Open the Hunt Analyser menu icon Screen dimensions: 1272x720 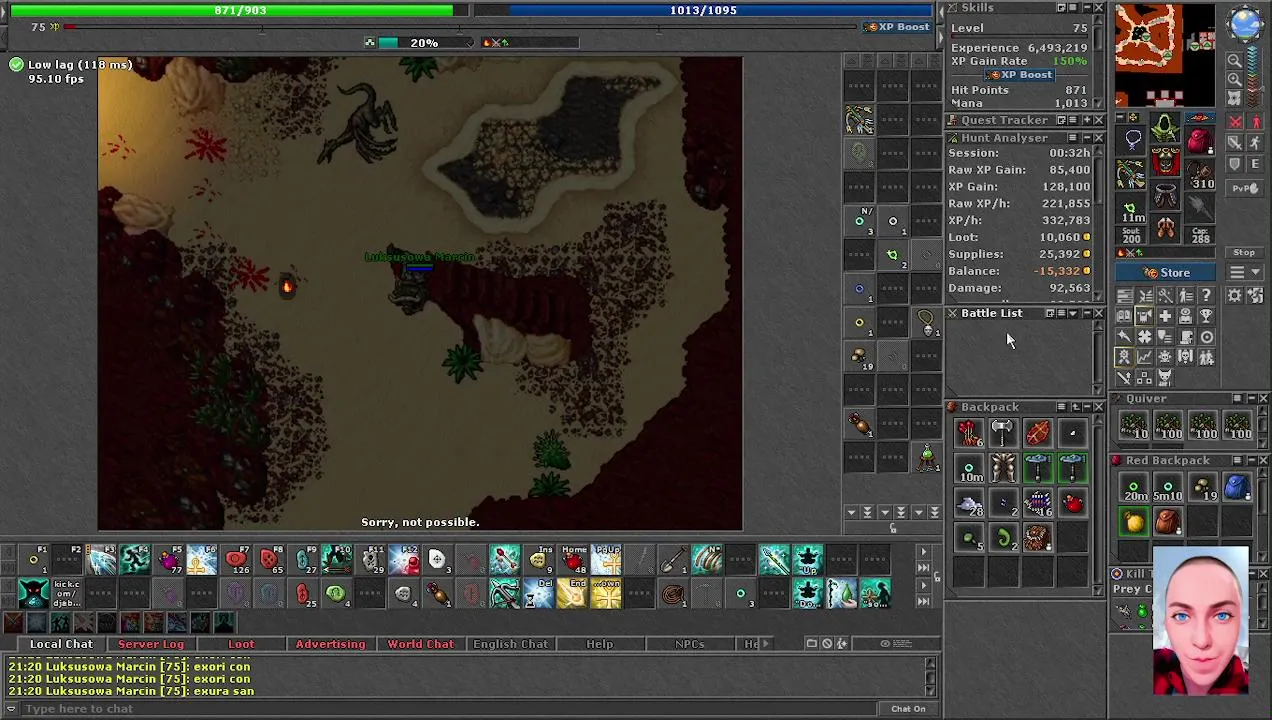point(1073,138)
